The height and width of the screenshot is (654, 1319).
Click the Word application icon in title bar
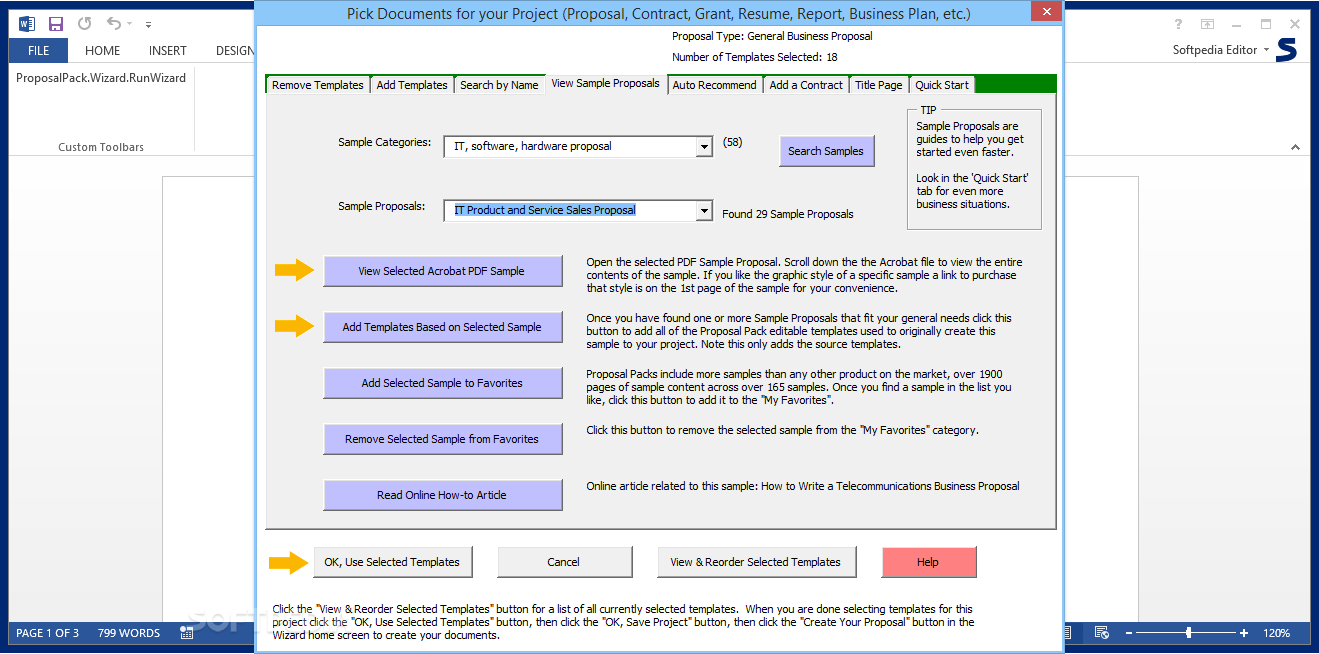27,23
